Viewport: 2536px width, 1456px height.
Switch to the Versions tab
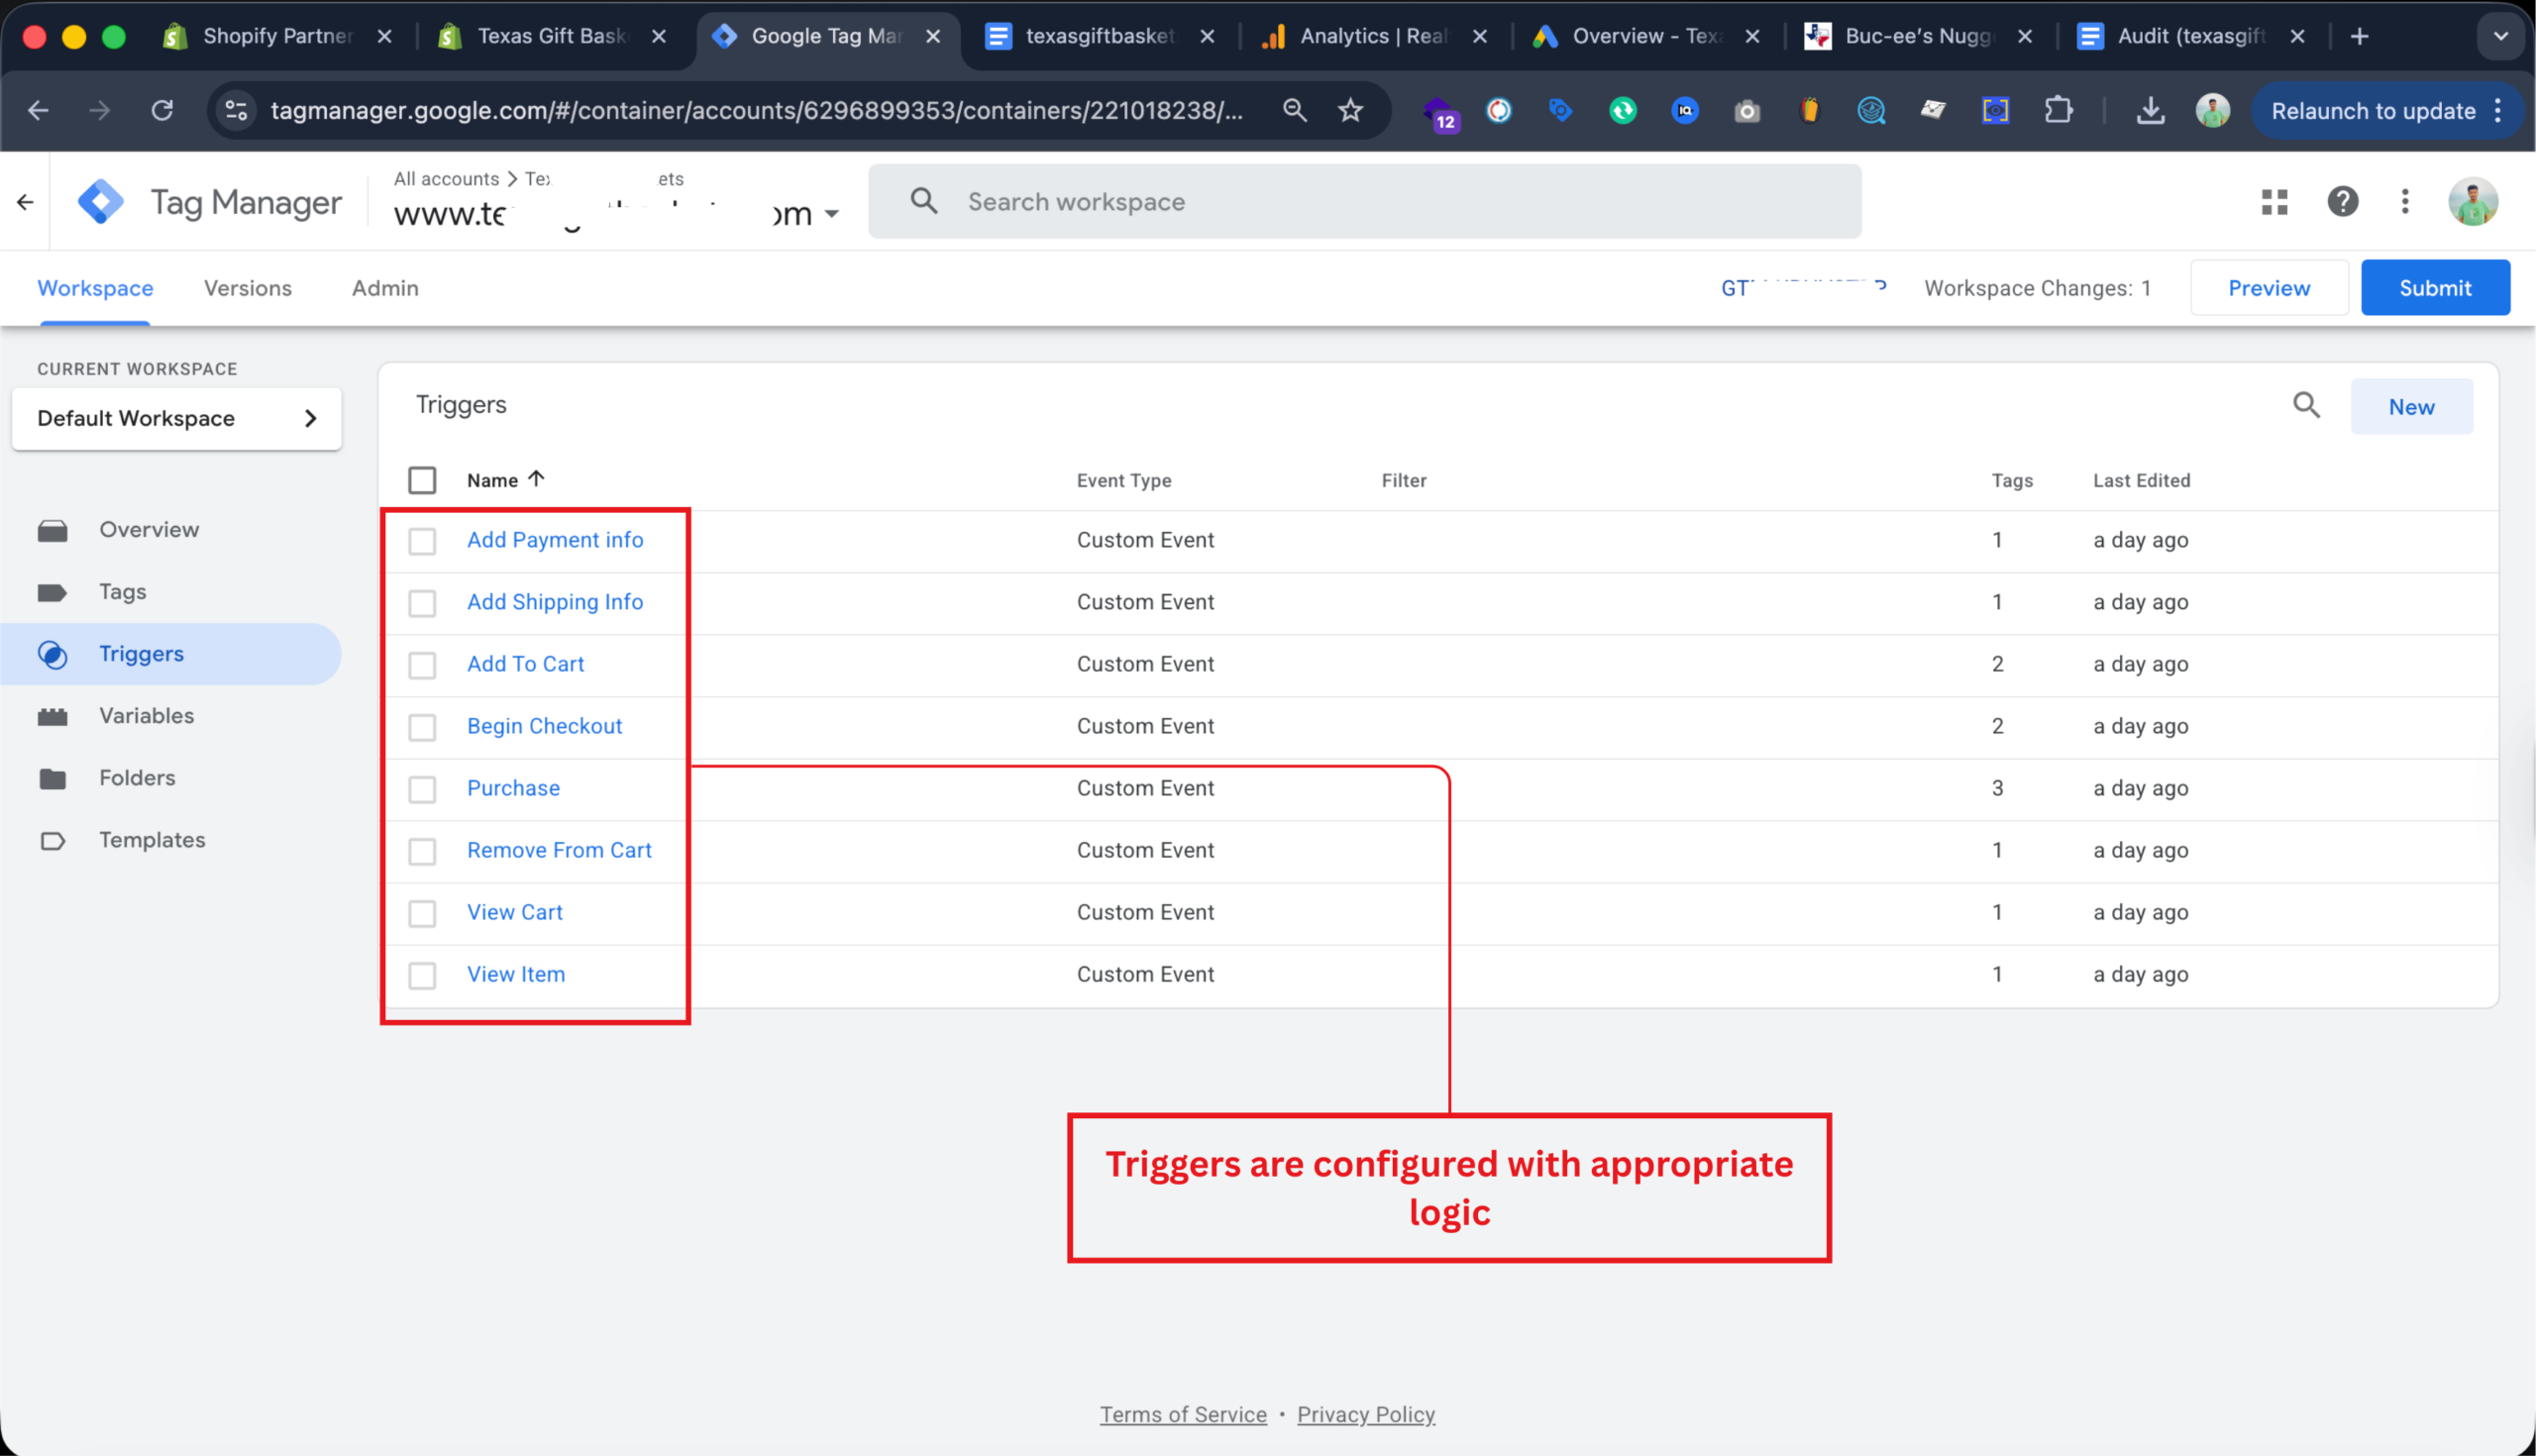[x=247, y=289]
